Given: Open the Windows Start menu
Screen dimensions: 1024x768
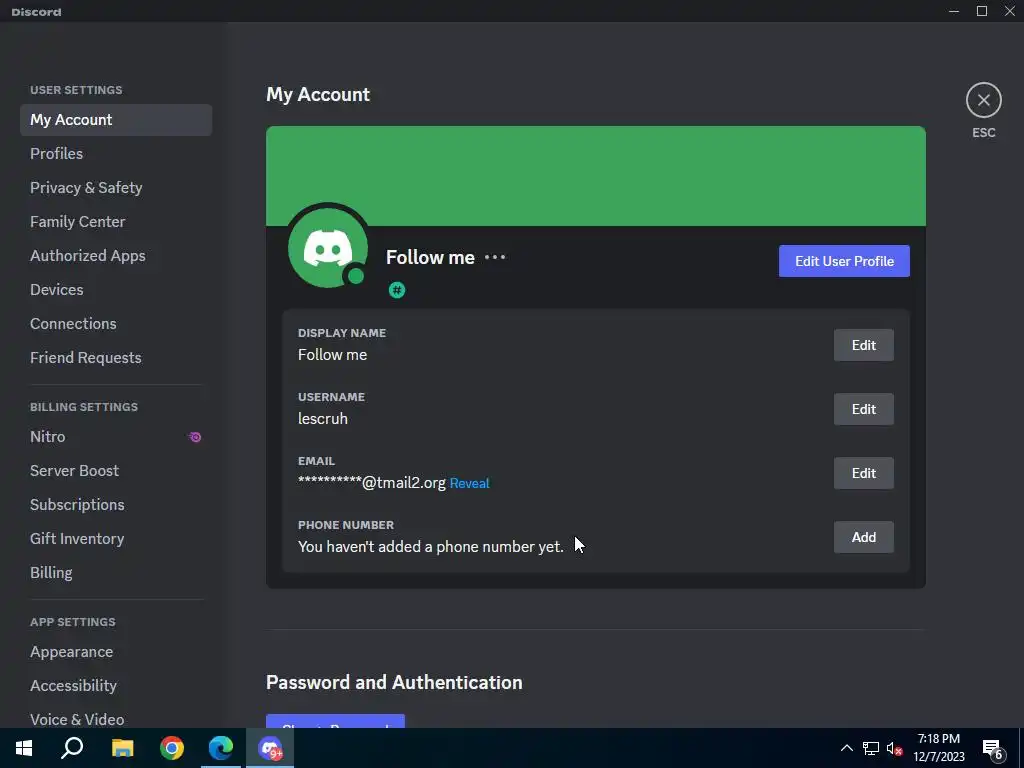Looking at the screenshot, I should tap(24, 748).
